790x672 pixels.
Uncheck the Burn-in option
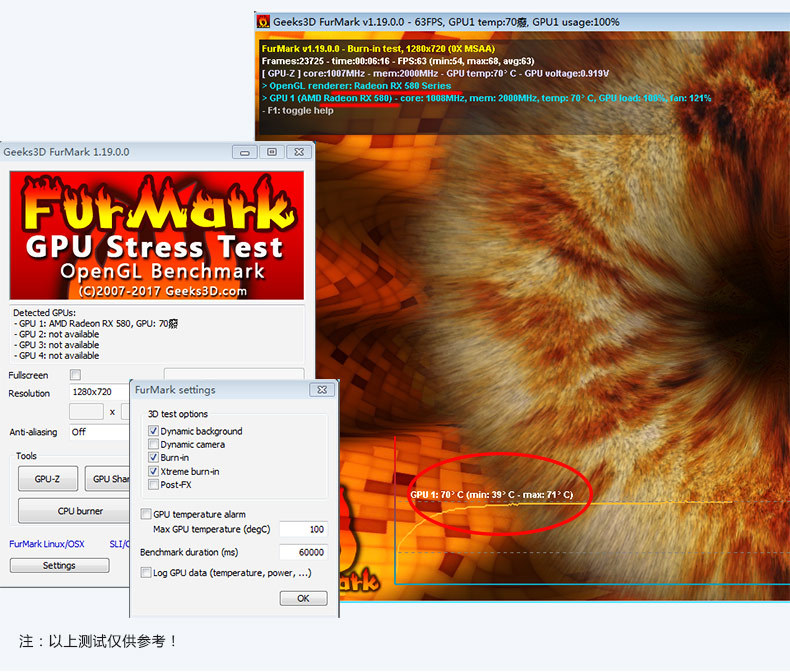[154, 457]
